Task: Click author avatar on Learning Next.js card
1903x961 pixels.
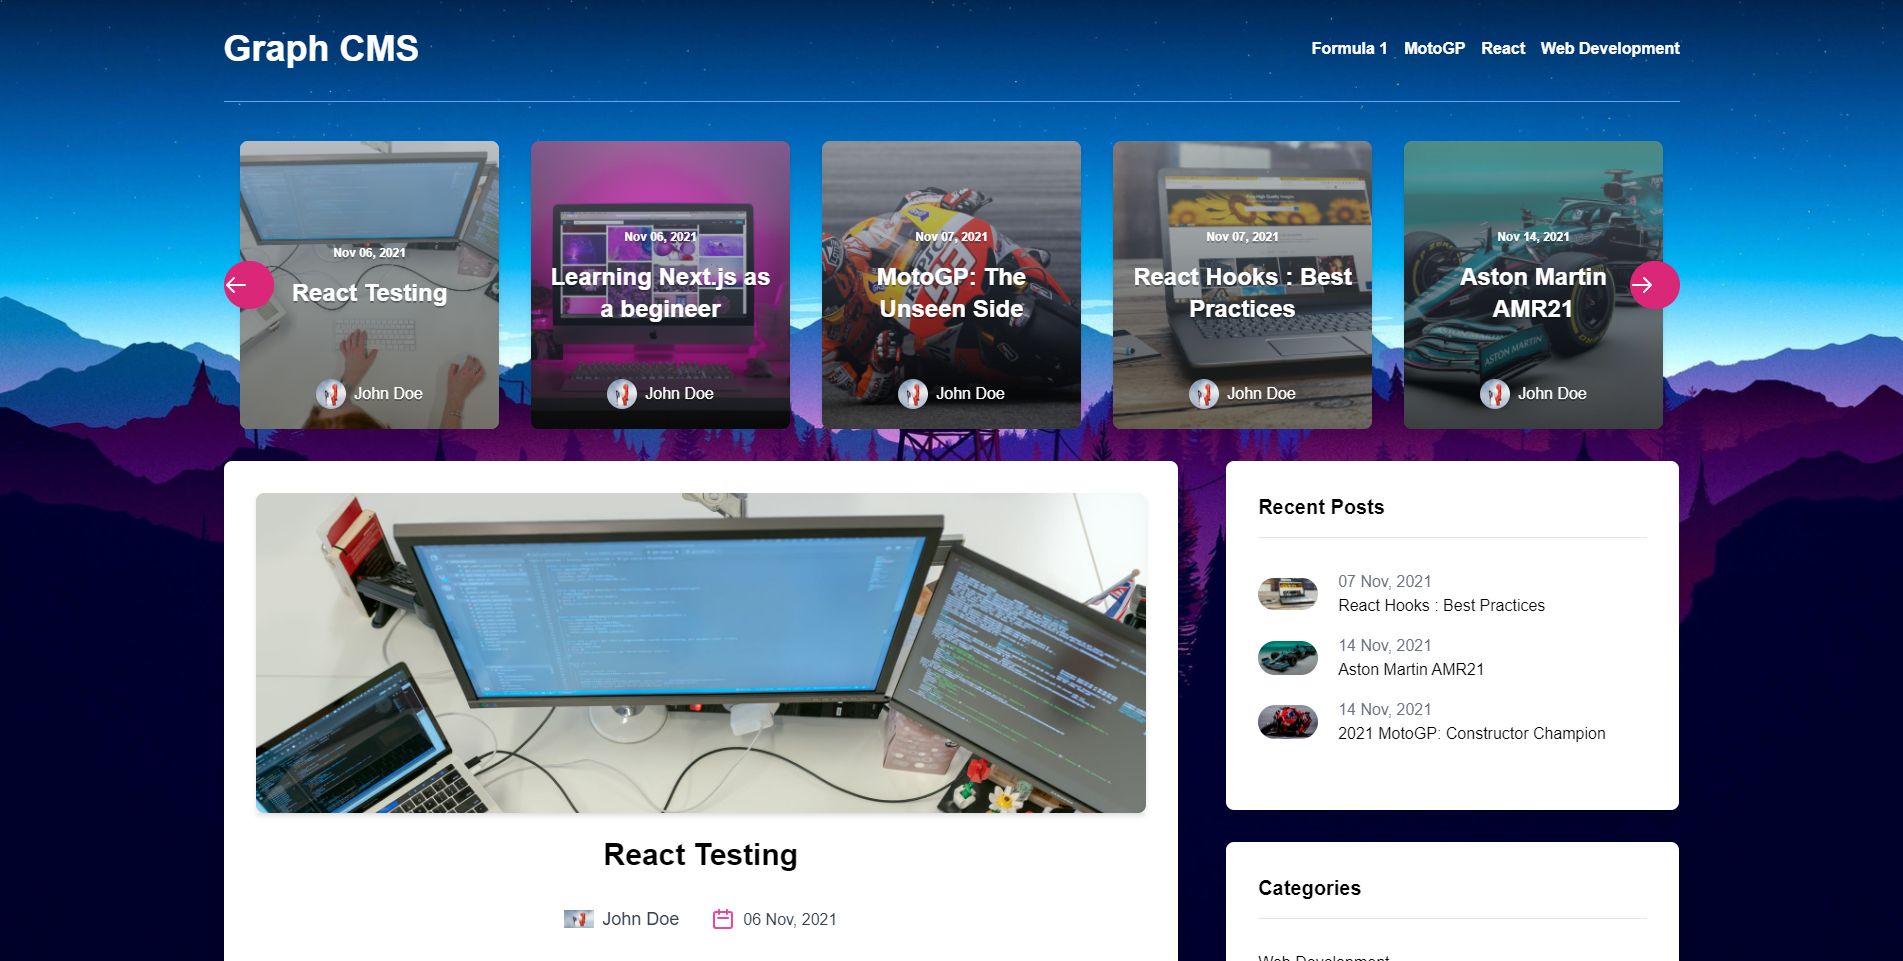Action: (x=621, y=394)
